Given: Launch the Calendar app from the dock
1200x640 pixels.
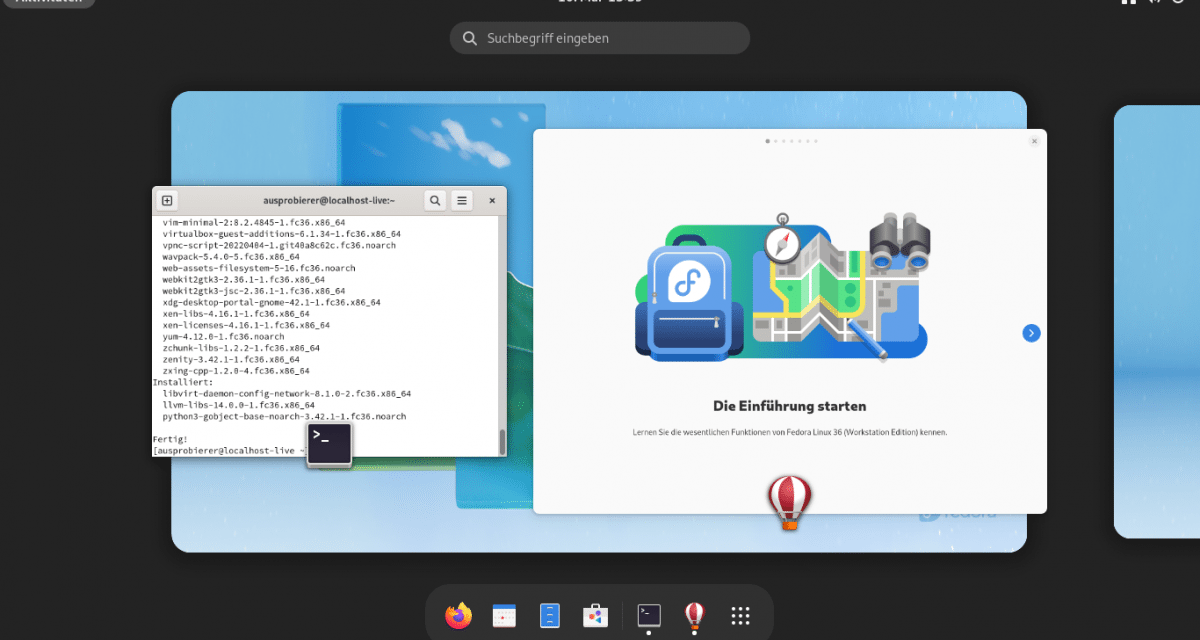Looking at the screenshot, I should pos(504,615).
